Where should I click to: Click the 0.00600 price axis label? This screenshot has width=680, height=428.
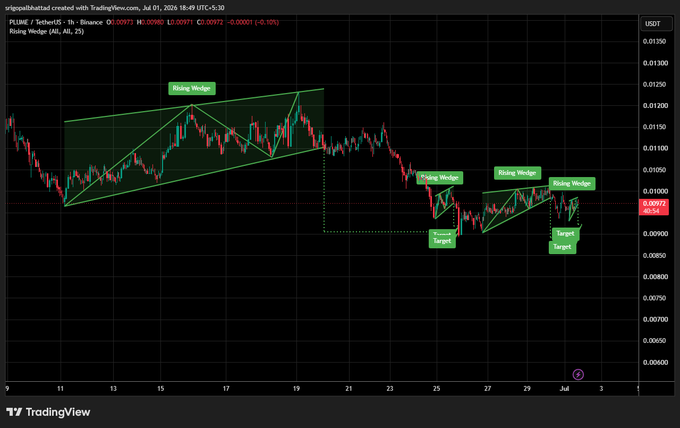tap(654, 363)
